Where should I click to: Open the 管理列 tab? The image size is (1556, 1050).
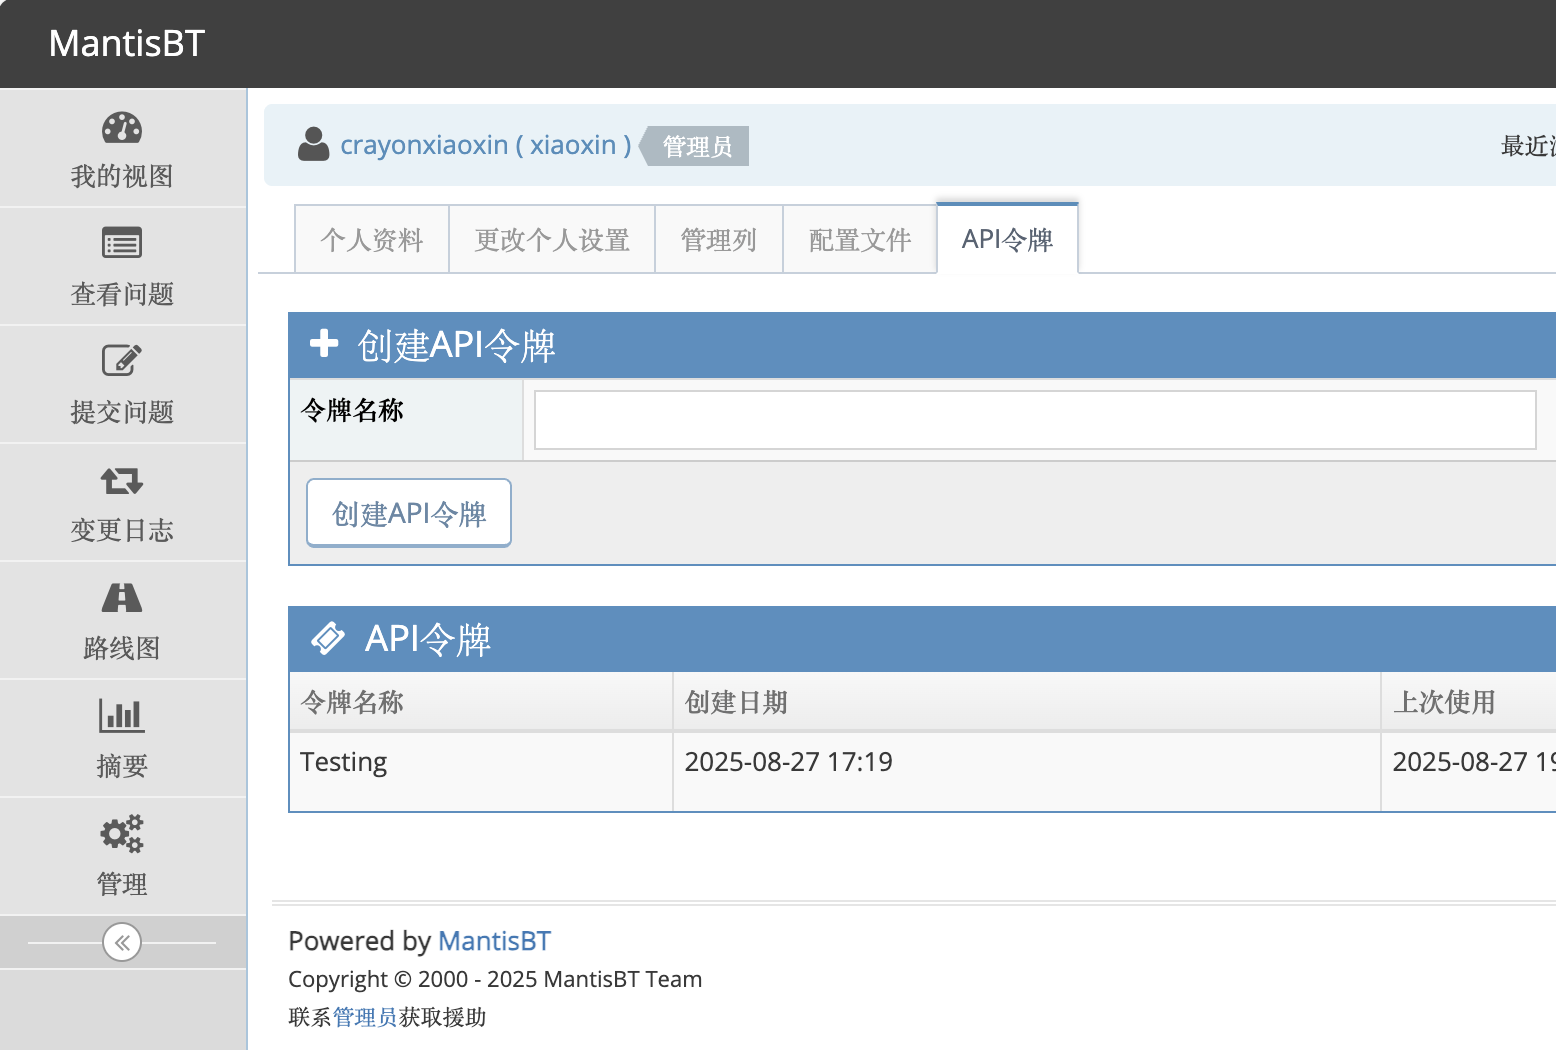point(718,240)
